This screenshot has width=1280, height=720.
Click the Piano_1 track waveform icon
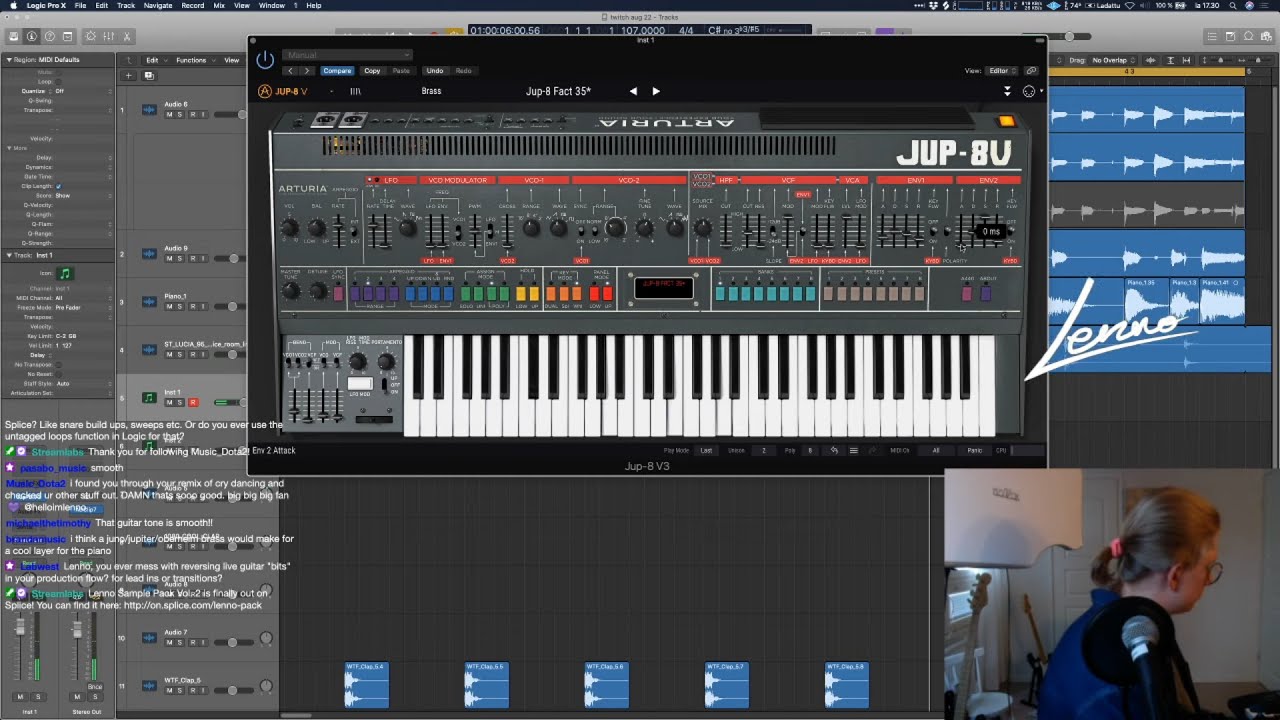149,301
